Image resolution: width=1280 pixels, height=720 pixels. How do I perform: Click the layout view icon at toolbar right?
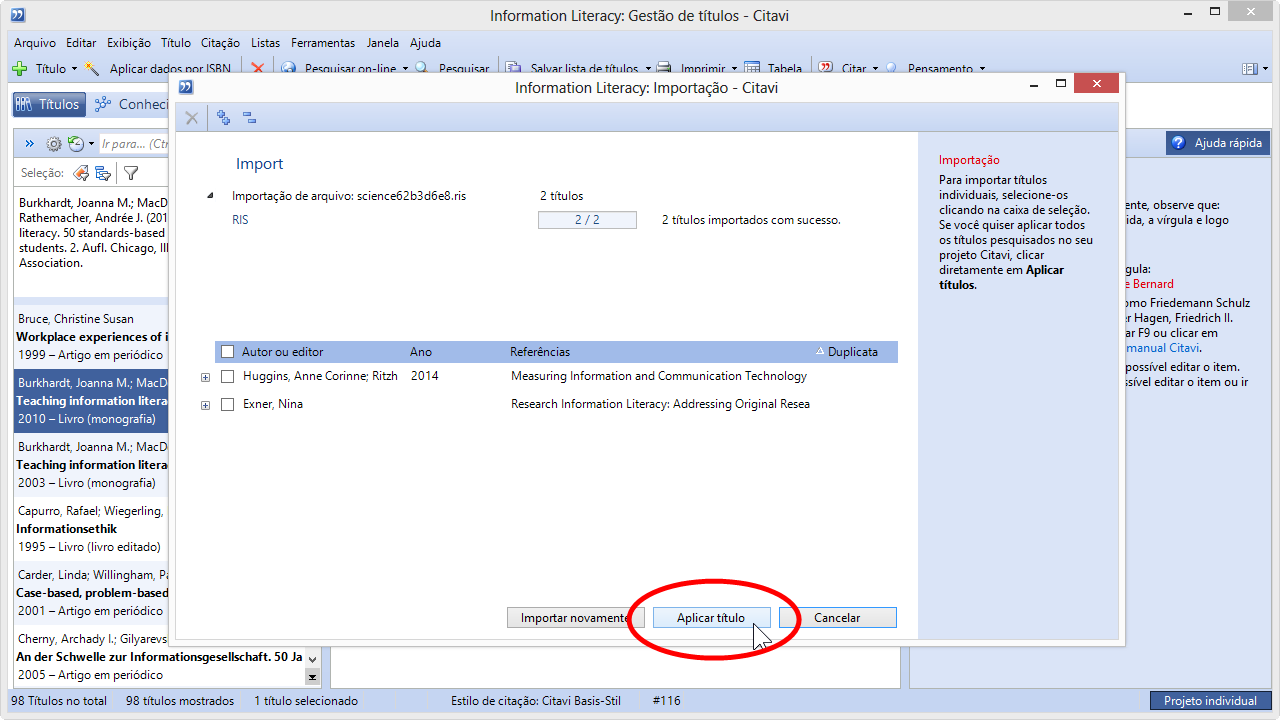coord(1249,69)
